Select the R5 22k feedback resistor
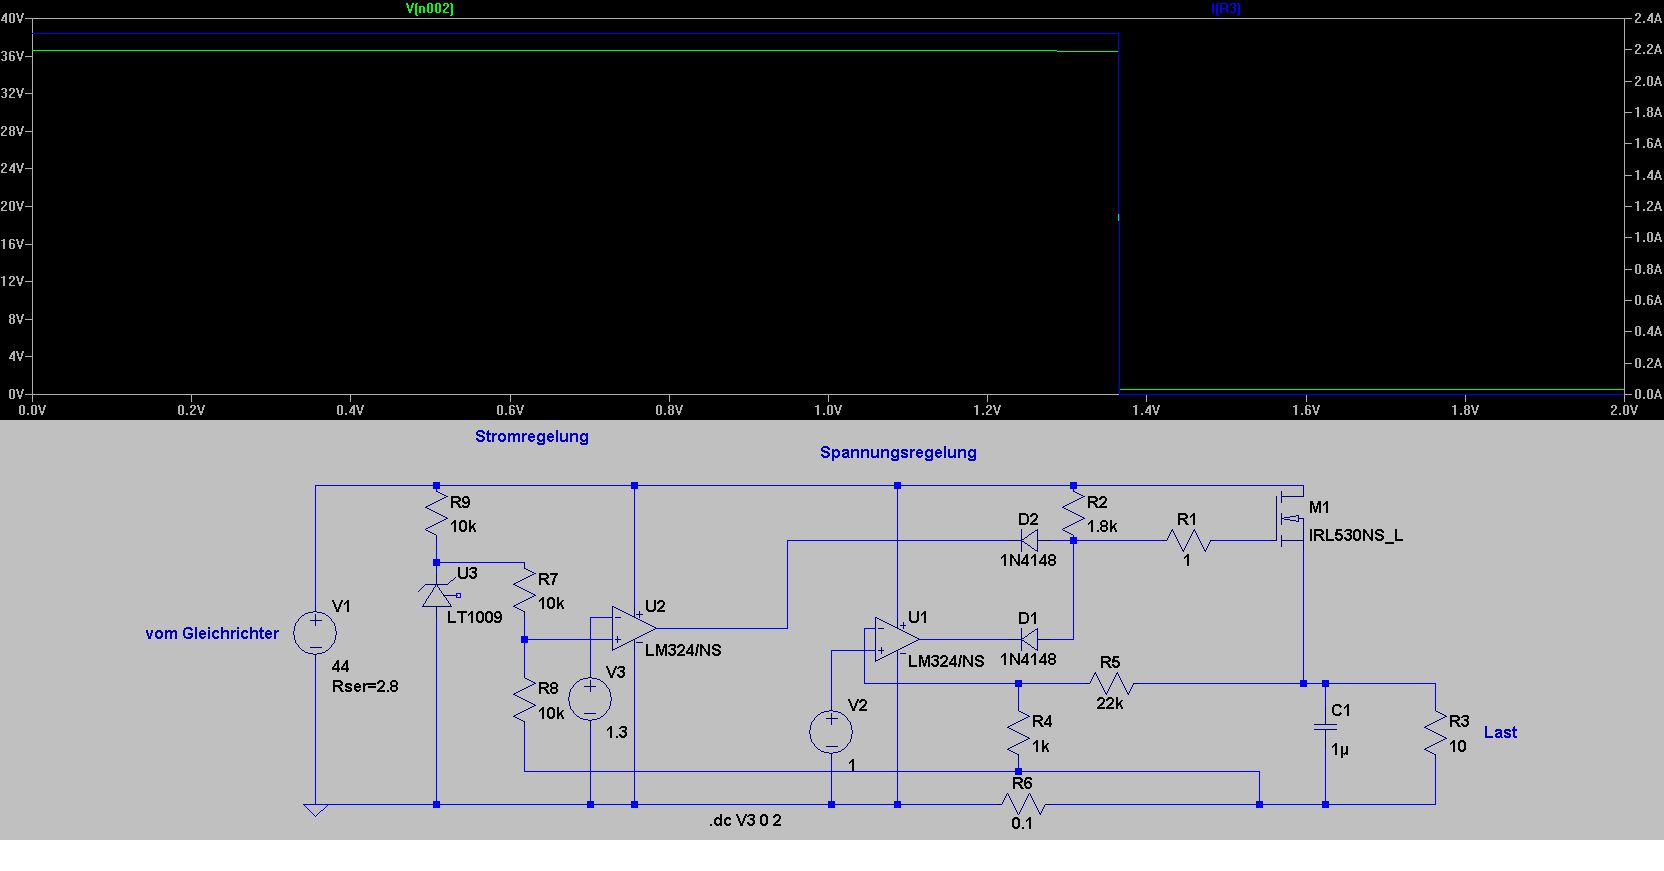The width and height of the screenshot is (1664, 871). [x=1110, y=683]
